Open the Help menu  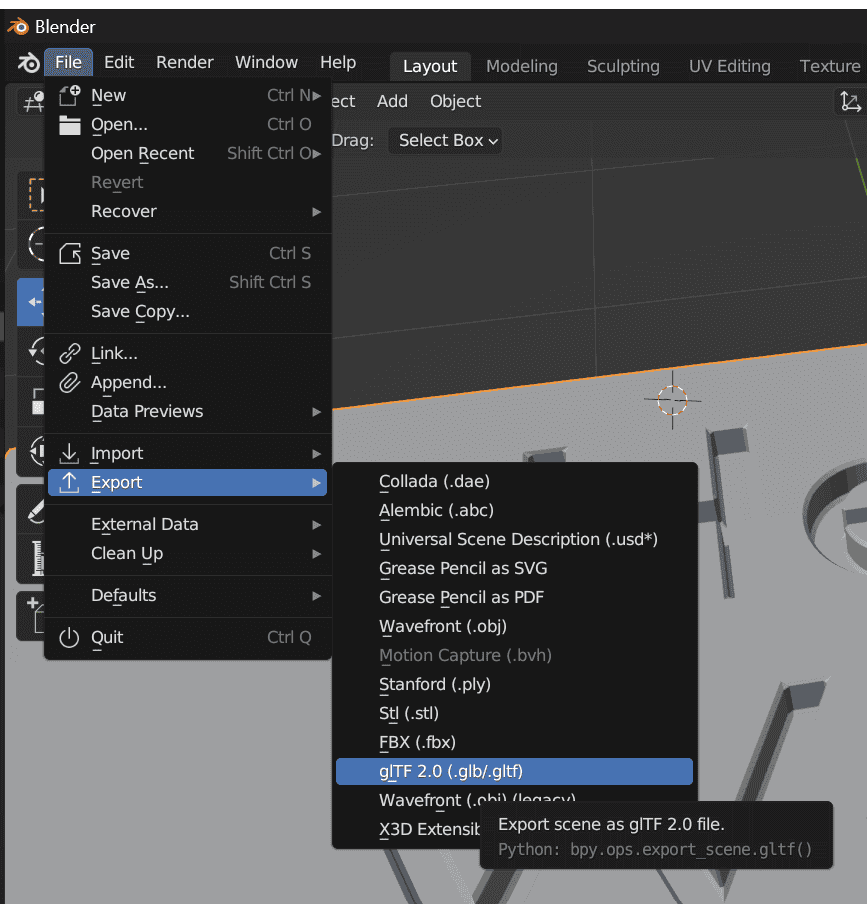click(x=338, y=62)
